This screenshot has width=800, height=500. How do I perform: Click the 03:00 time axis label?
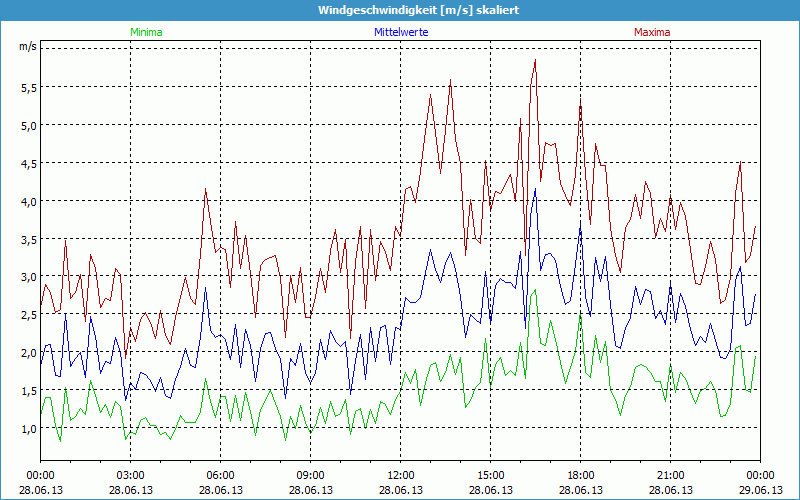click(131, 476)
